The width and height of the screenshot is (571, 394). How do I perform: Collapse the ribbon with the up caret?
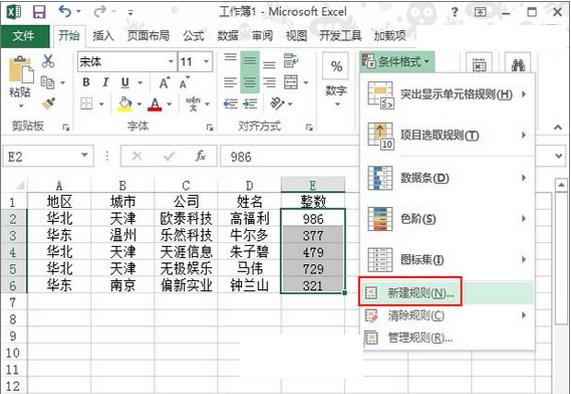[558, 127]
